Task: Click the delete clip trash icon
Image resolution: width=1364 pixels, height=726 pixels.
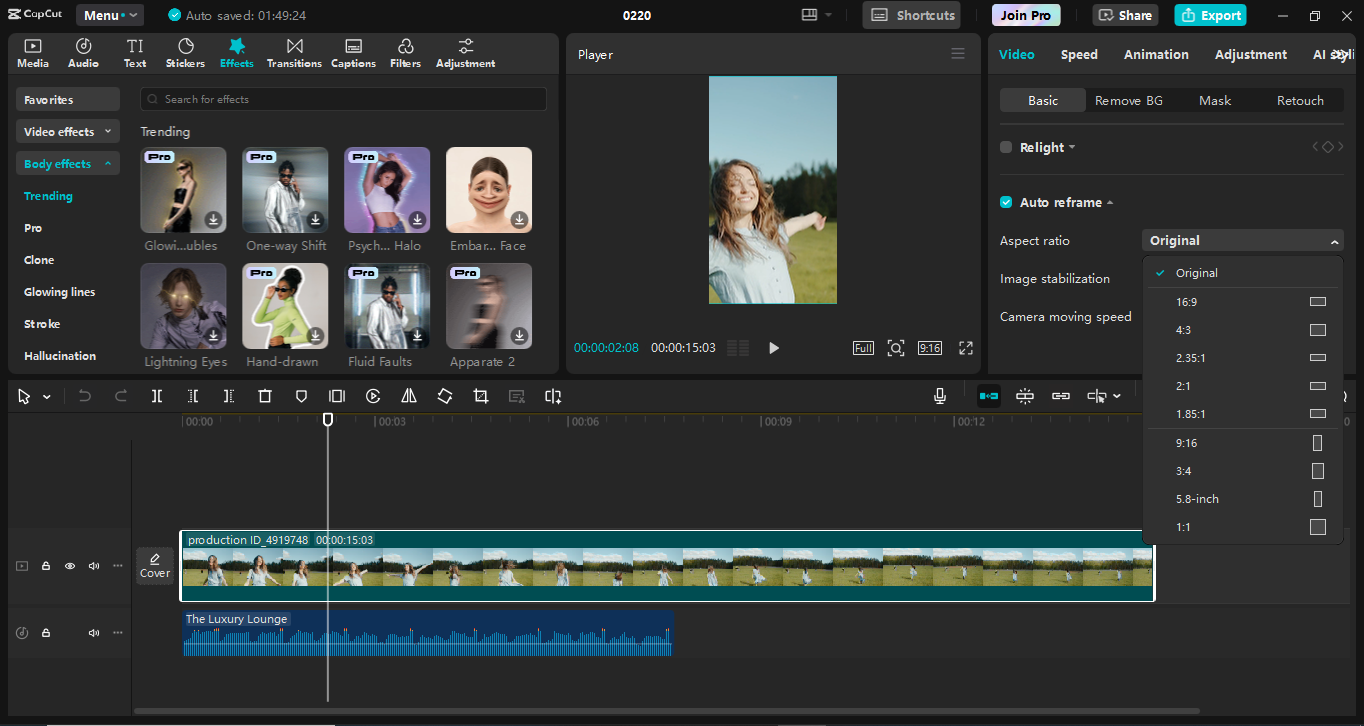Action: (x=265, y=396)
